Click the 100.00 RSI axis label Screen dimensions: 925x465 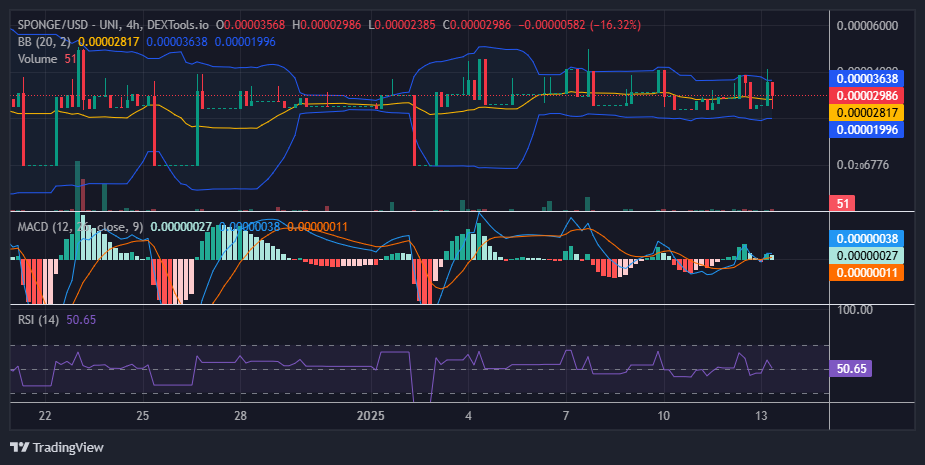(855, 310)
